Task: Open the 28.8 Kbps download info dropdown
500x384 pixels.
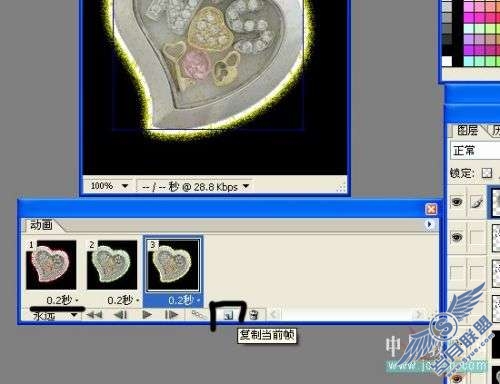Action: pos(246,186)
